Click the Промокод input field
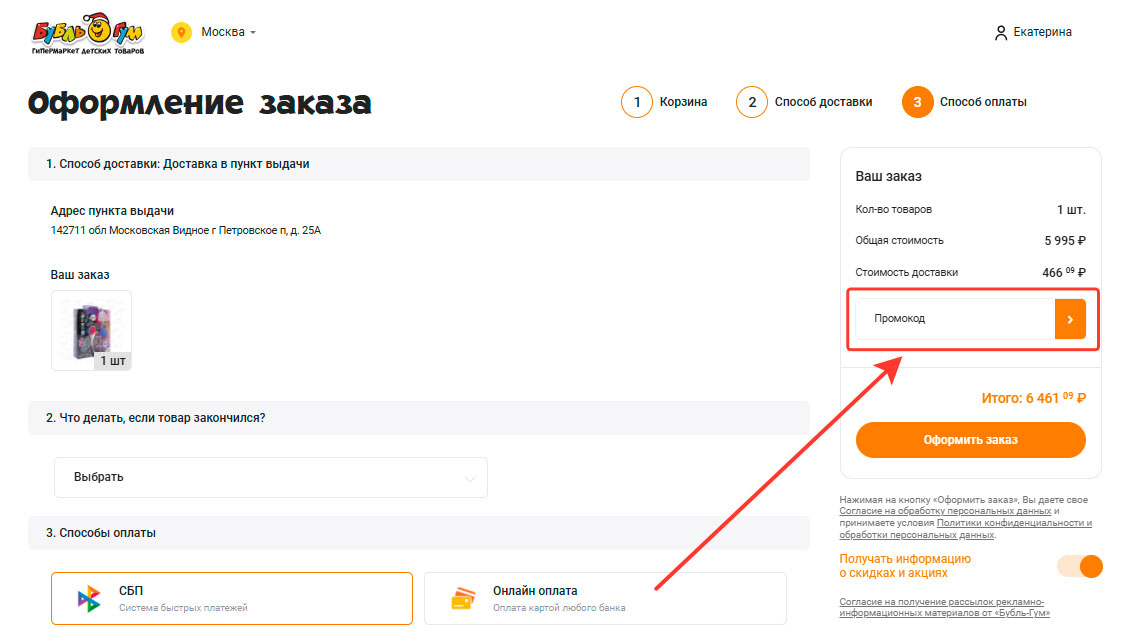The image size is (1128, 629). tap(955, 319)
